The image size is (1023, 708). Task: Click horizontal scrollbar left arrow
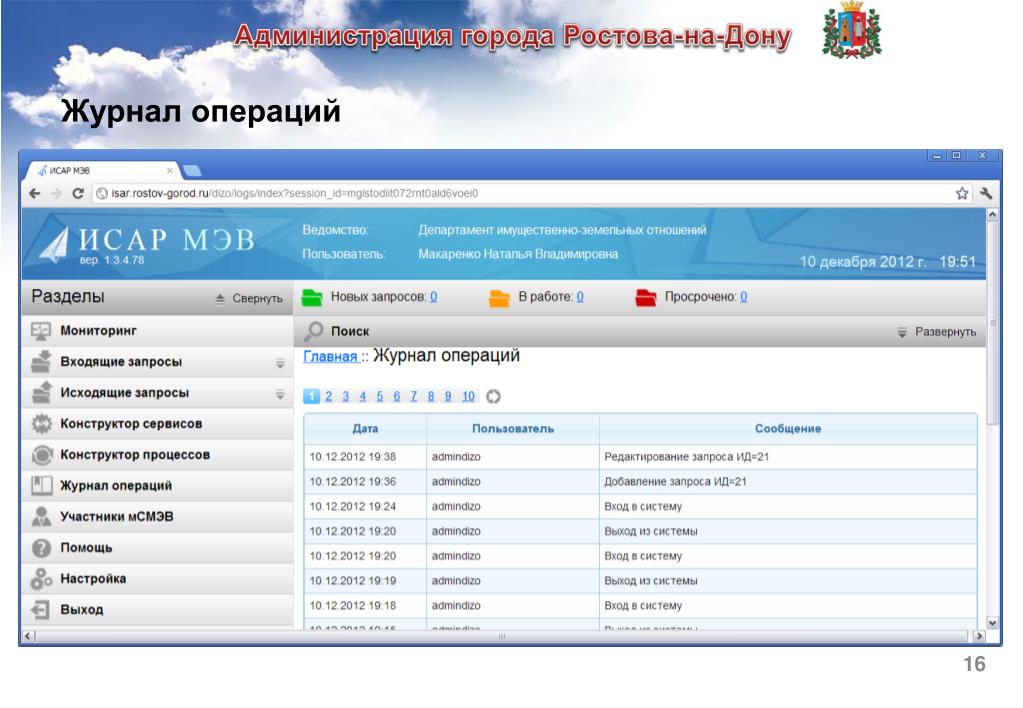tap(28, 636)
